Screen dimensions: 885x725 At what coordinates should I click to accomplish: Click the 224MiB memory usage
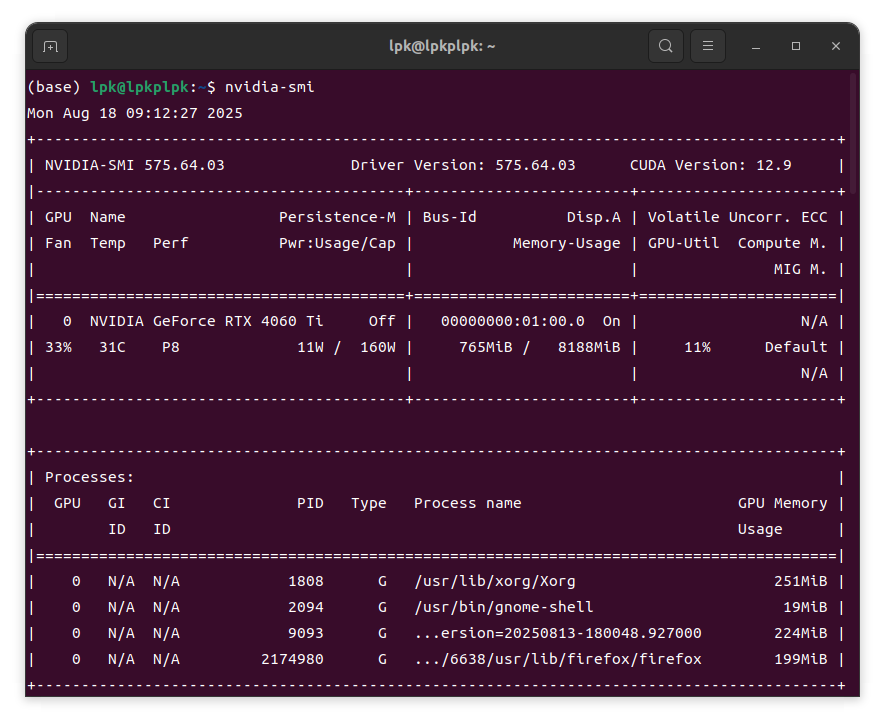coord(800,633)
